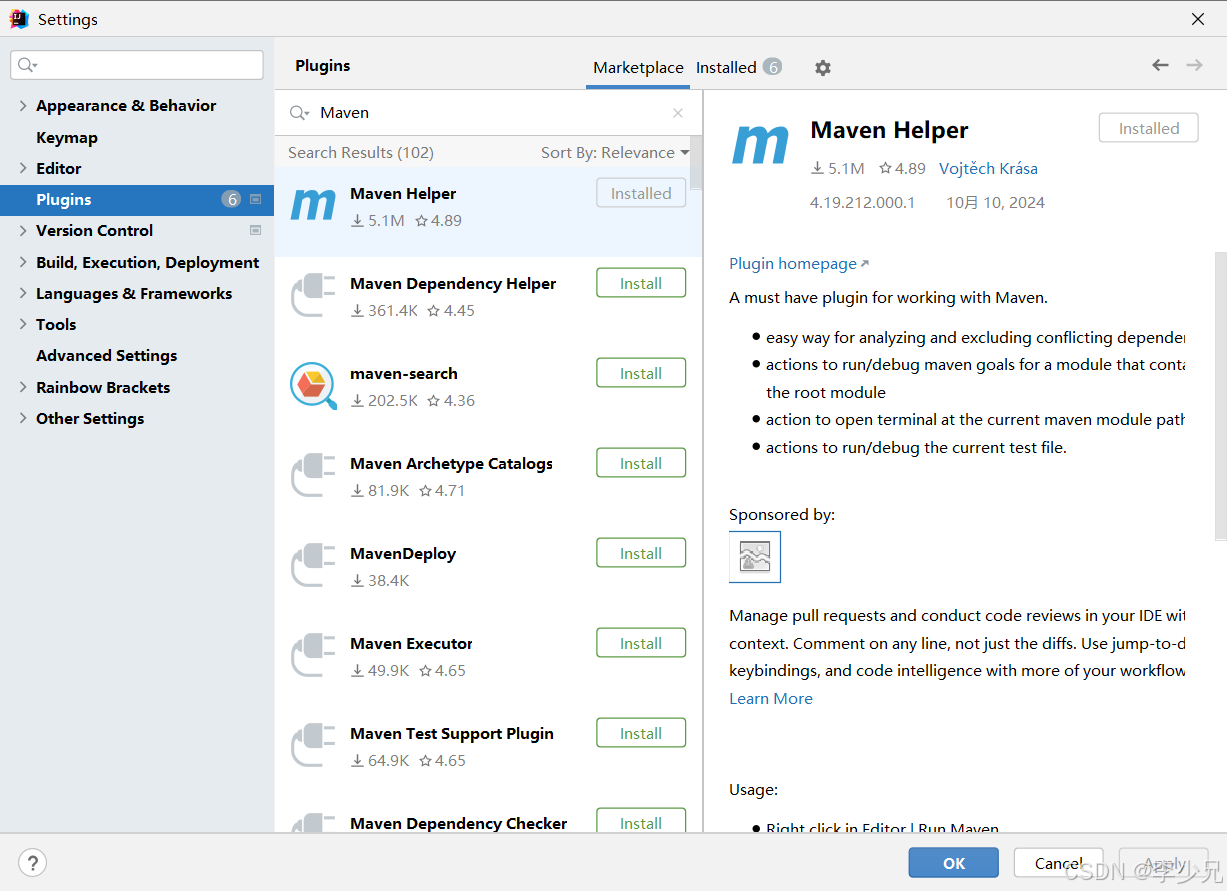Viewport: 1227px width, 891px height.
Task: Open Advanced Settings
Action: click(x=106, y=355)
